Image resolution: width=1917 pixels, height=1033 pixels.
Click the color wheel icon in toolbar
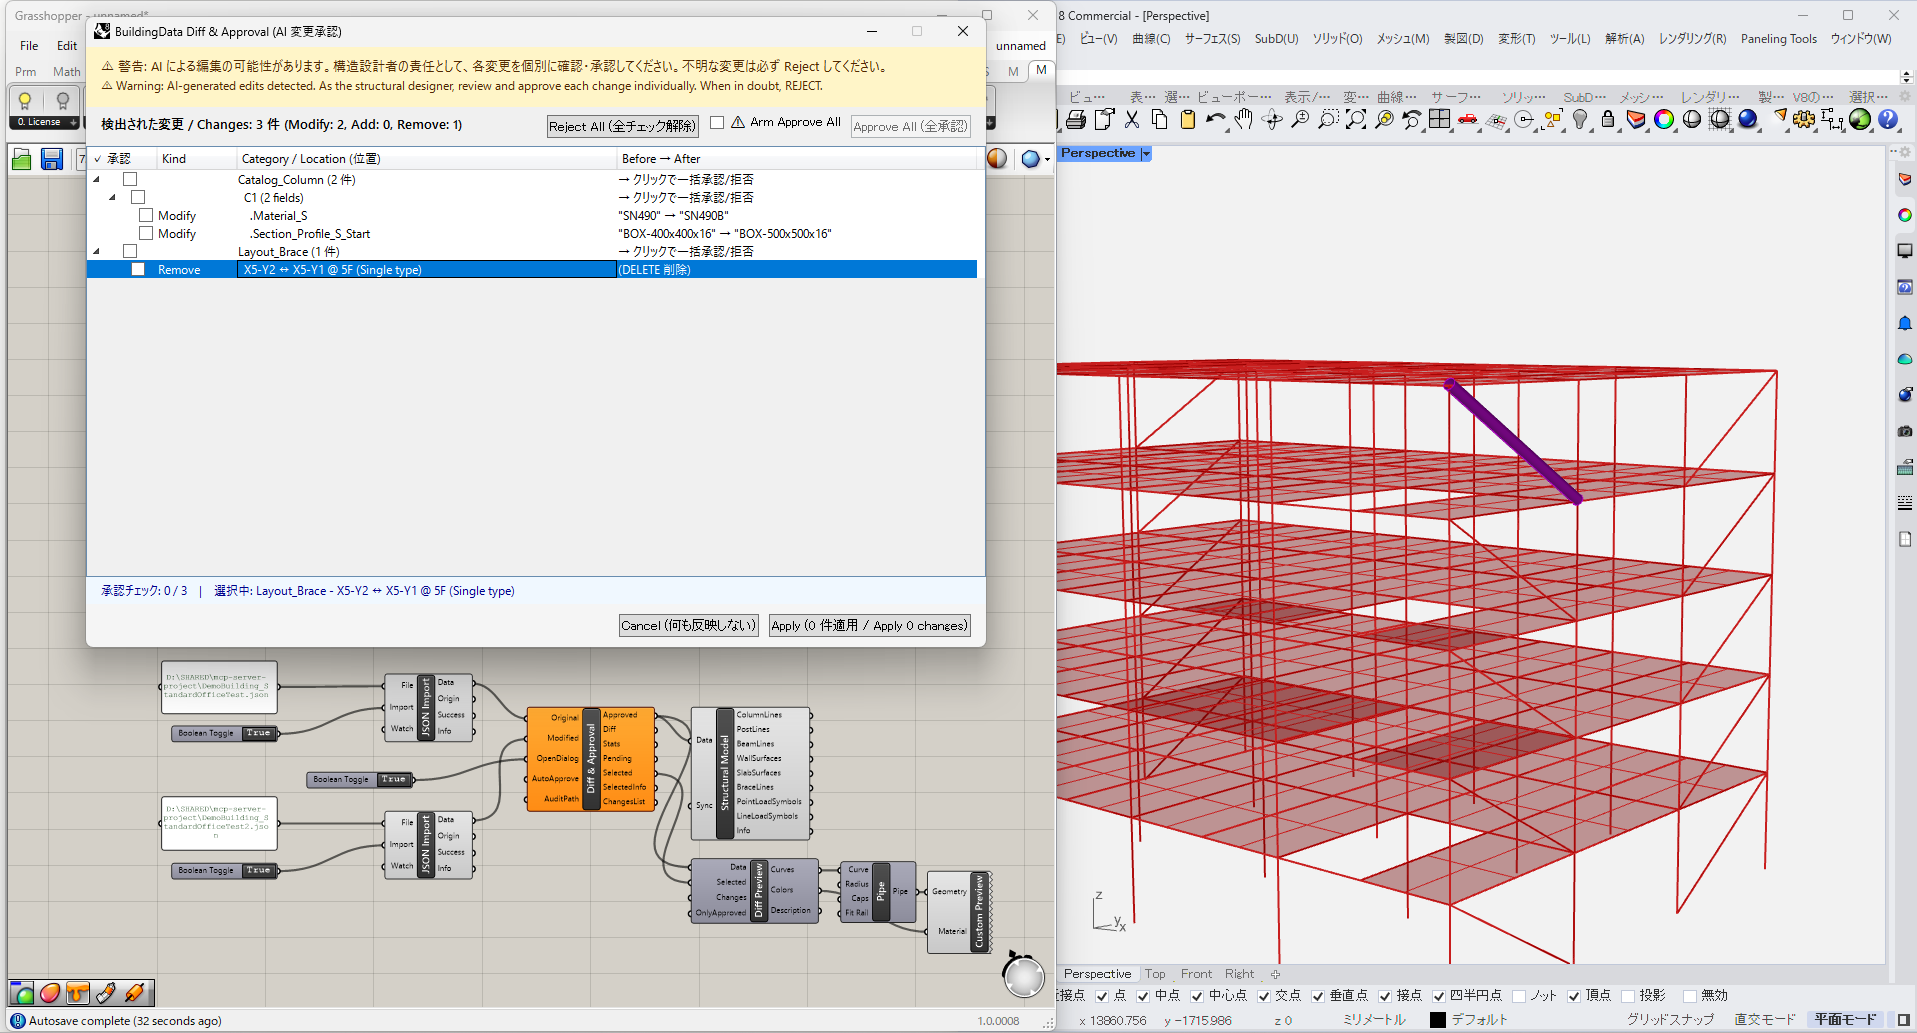pyautogui.click(x=1664, y=120)
